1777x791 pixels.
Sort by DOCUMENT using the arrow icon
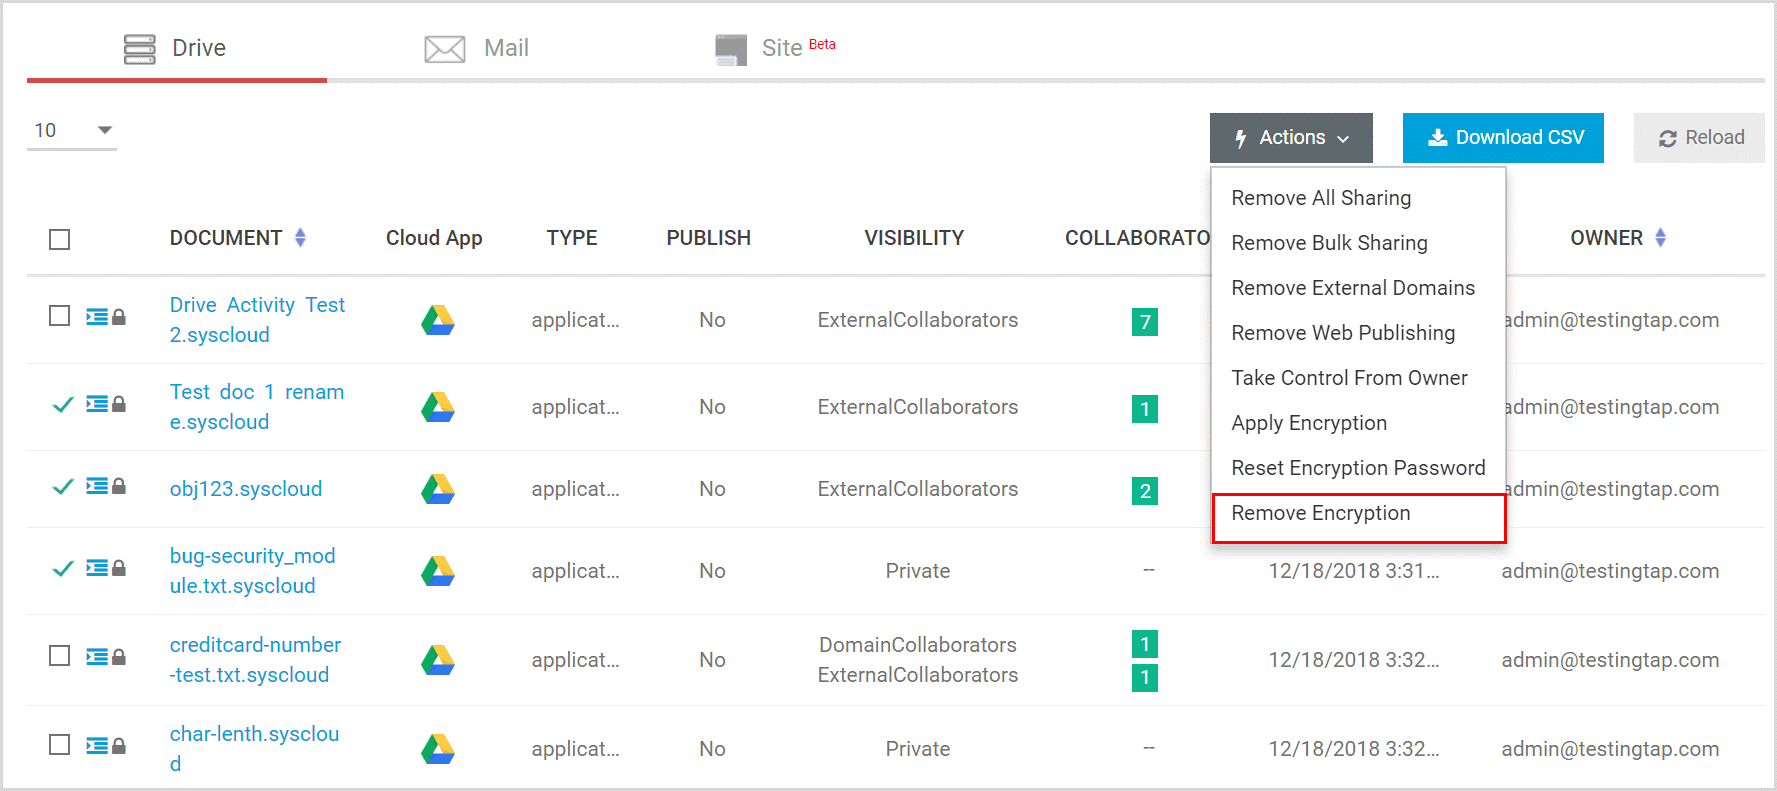(300, 238)
